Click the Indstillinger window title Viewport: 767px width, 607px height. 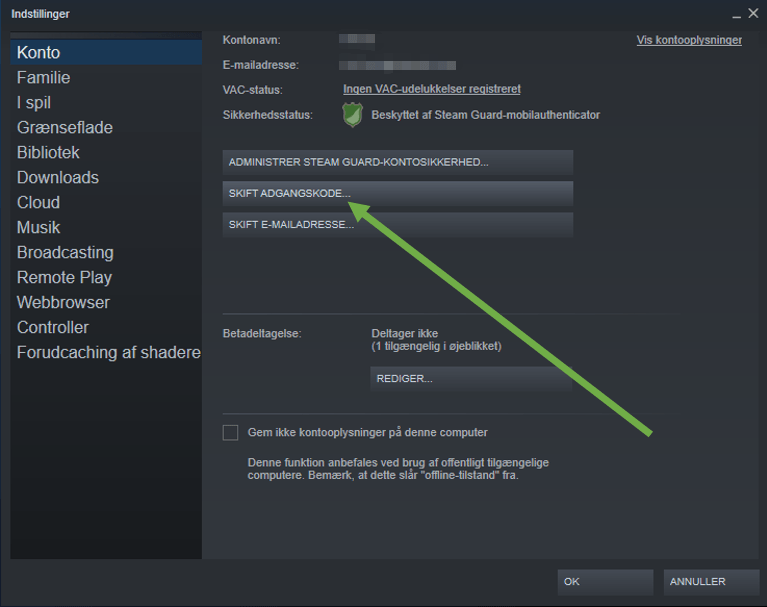(x=40, y=14)
